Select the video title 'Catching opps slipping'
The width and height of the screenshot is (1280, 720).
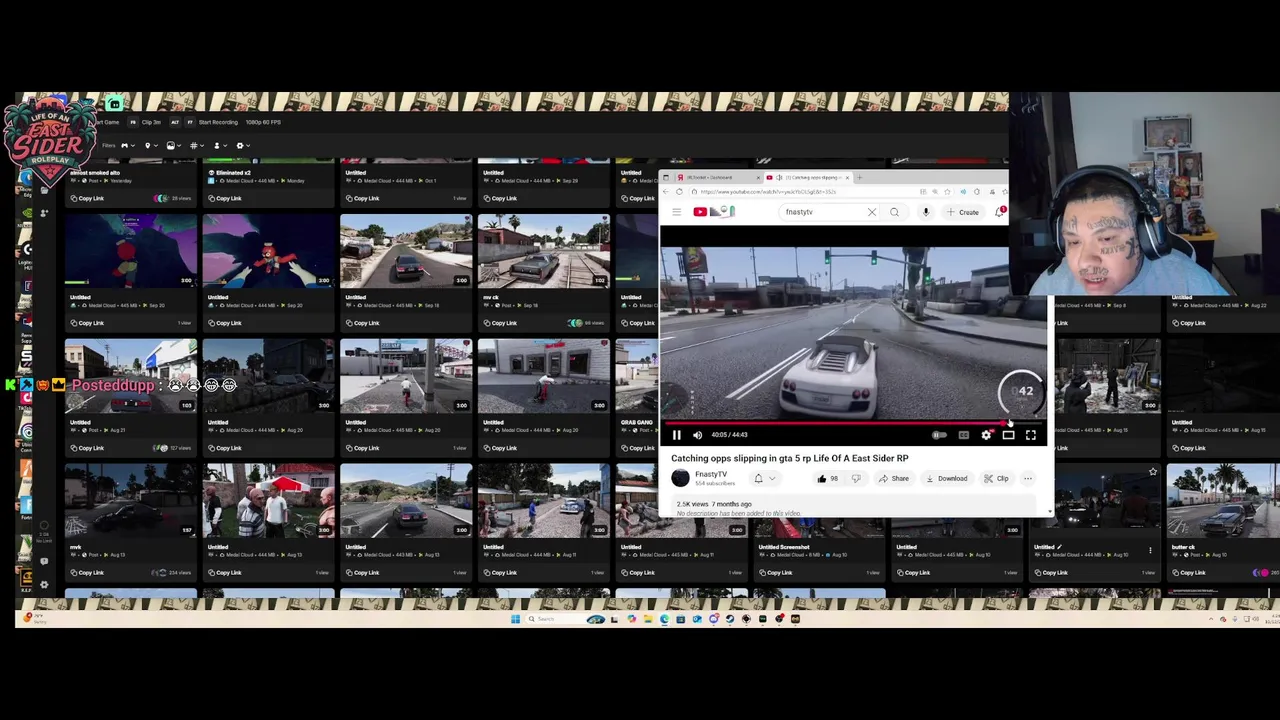(x=789, y=458)
